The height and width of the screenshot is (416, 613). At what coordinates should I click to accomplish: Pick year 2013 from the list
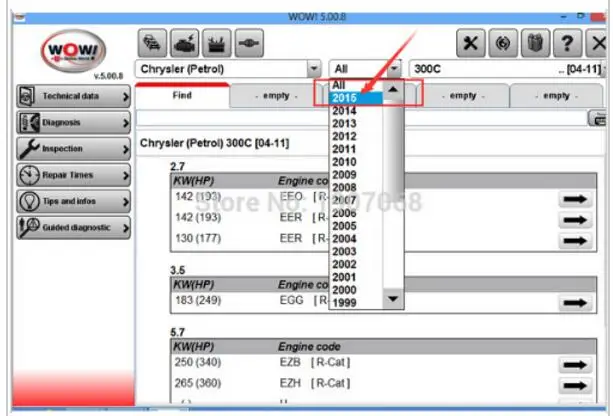[356, 124]
